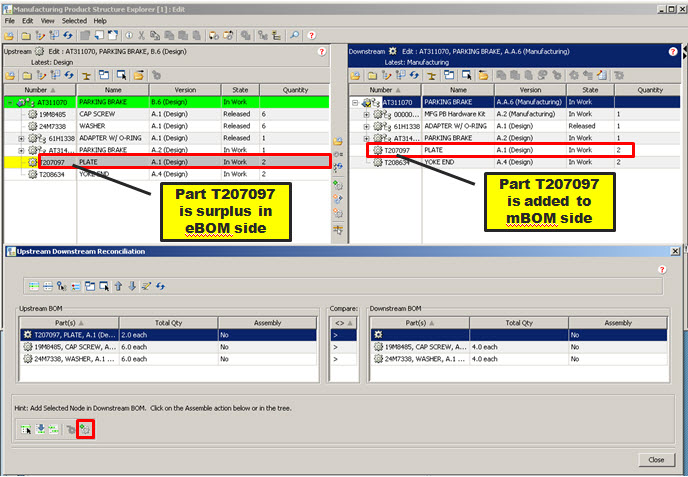688x477 pixels.
Task: Select Upstream 24M7338 WASHER row
Action: coord(166,126)
